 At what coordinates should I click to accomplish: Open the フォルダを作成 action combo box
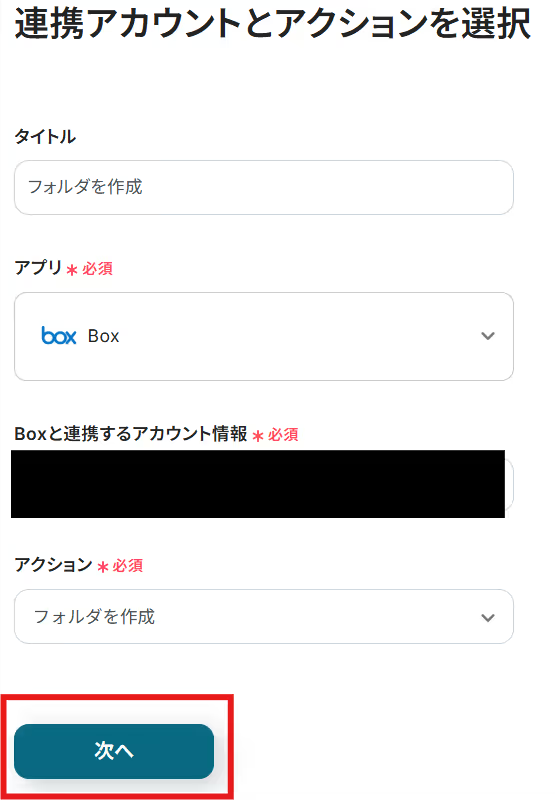click(264, 616)
